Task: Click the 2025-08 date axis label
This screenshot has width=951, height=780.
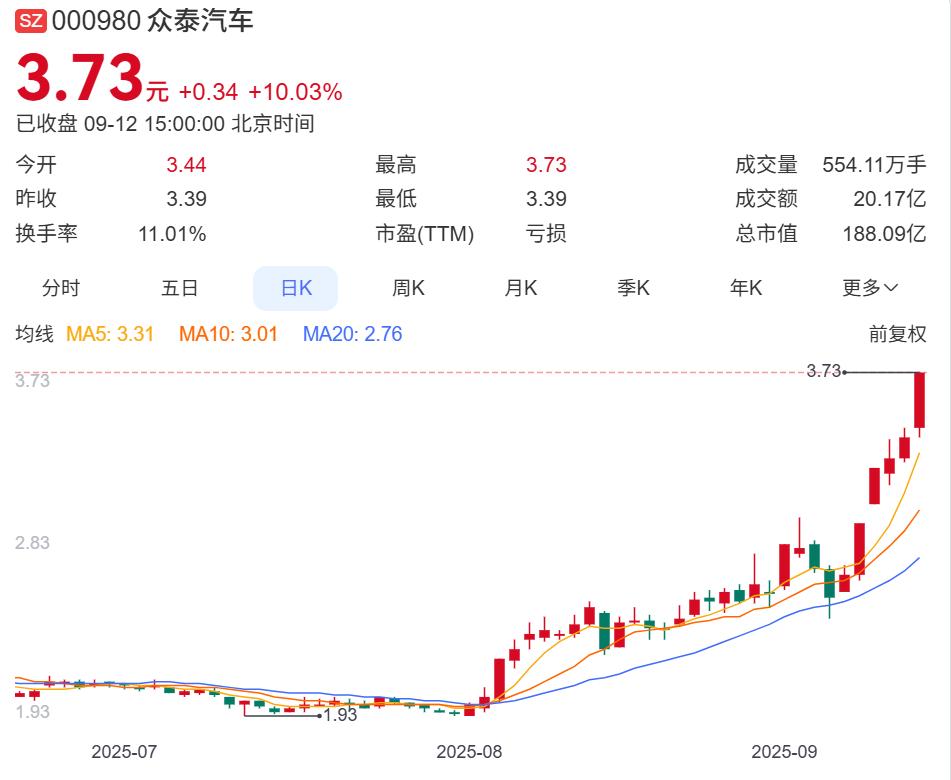Action: coord(469,751)
